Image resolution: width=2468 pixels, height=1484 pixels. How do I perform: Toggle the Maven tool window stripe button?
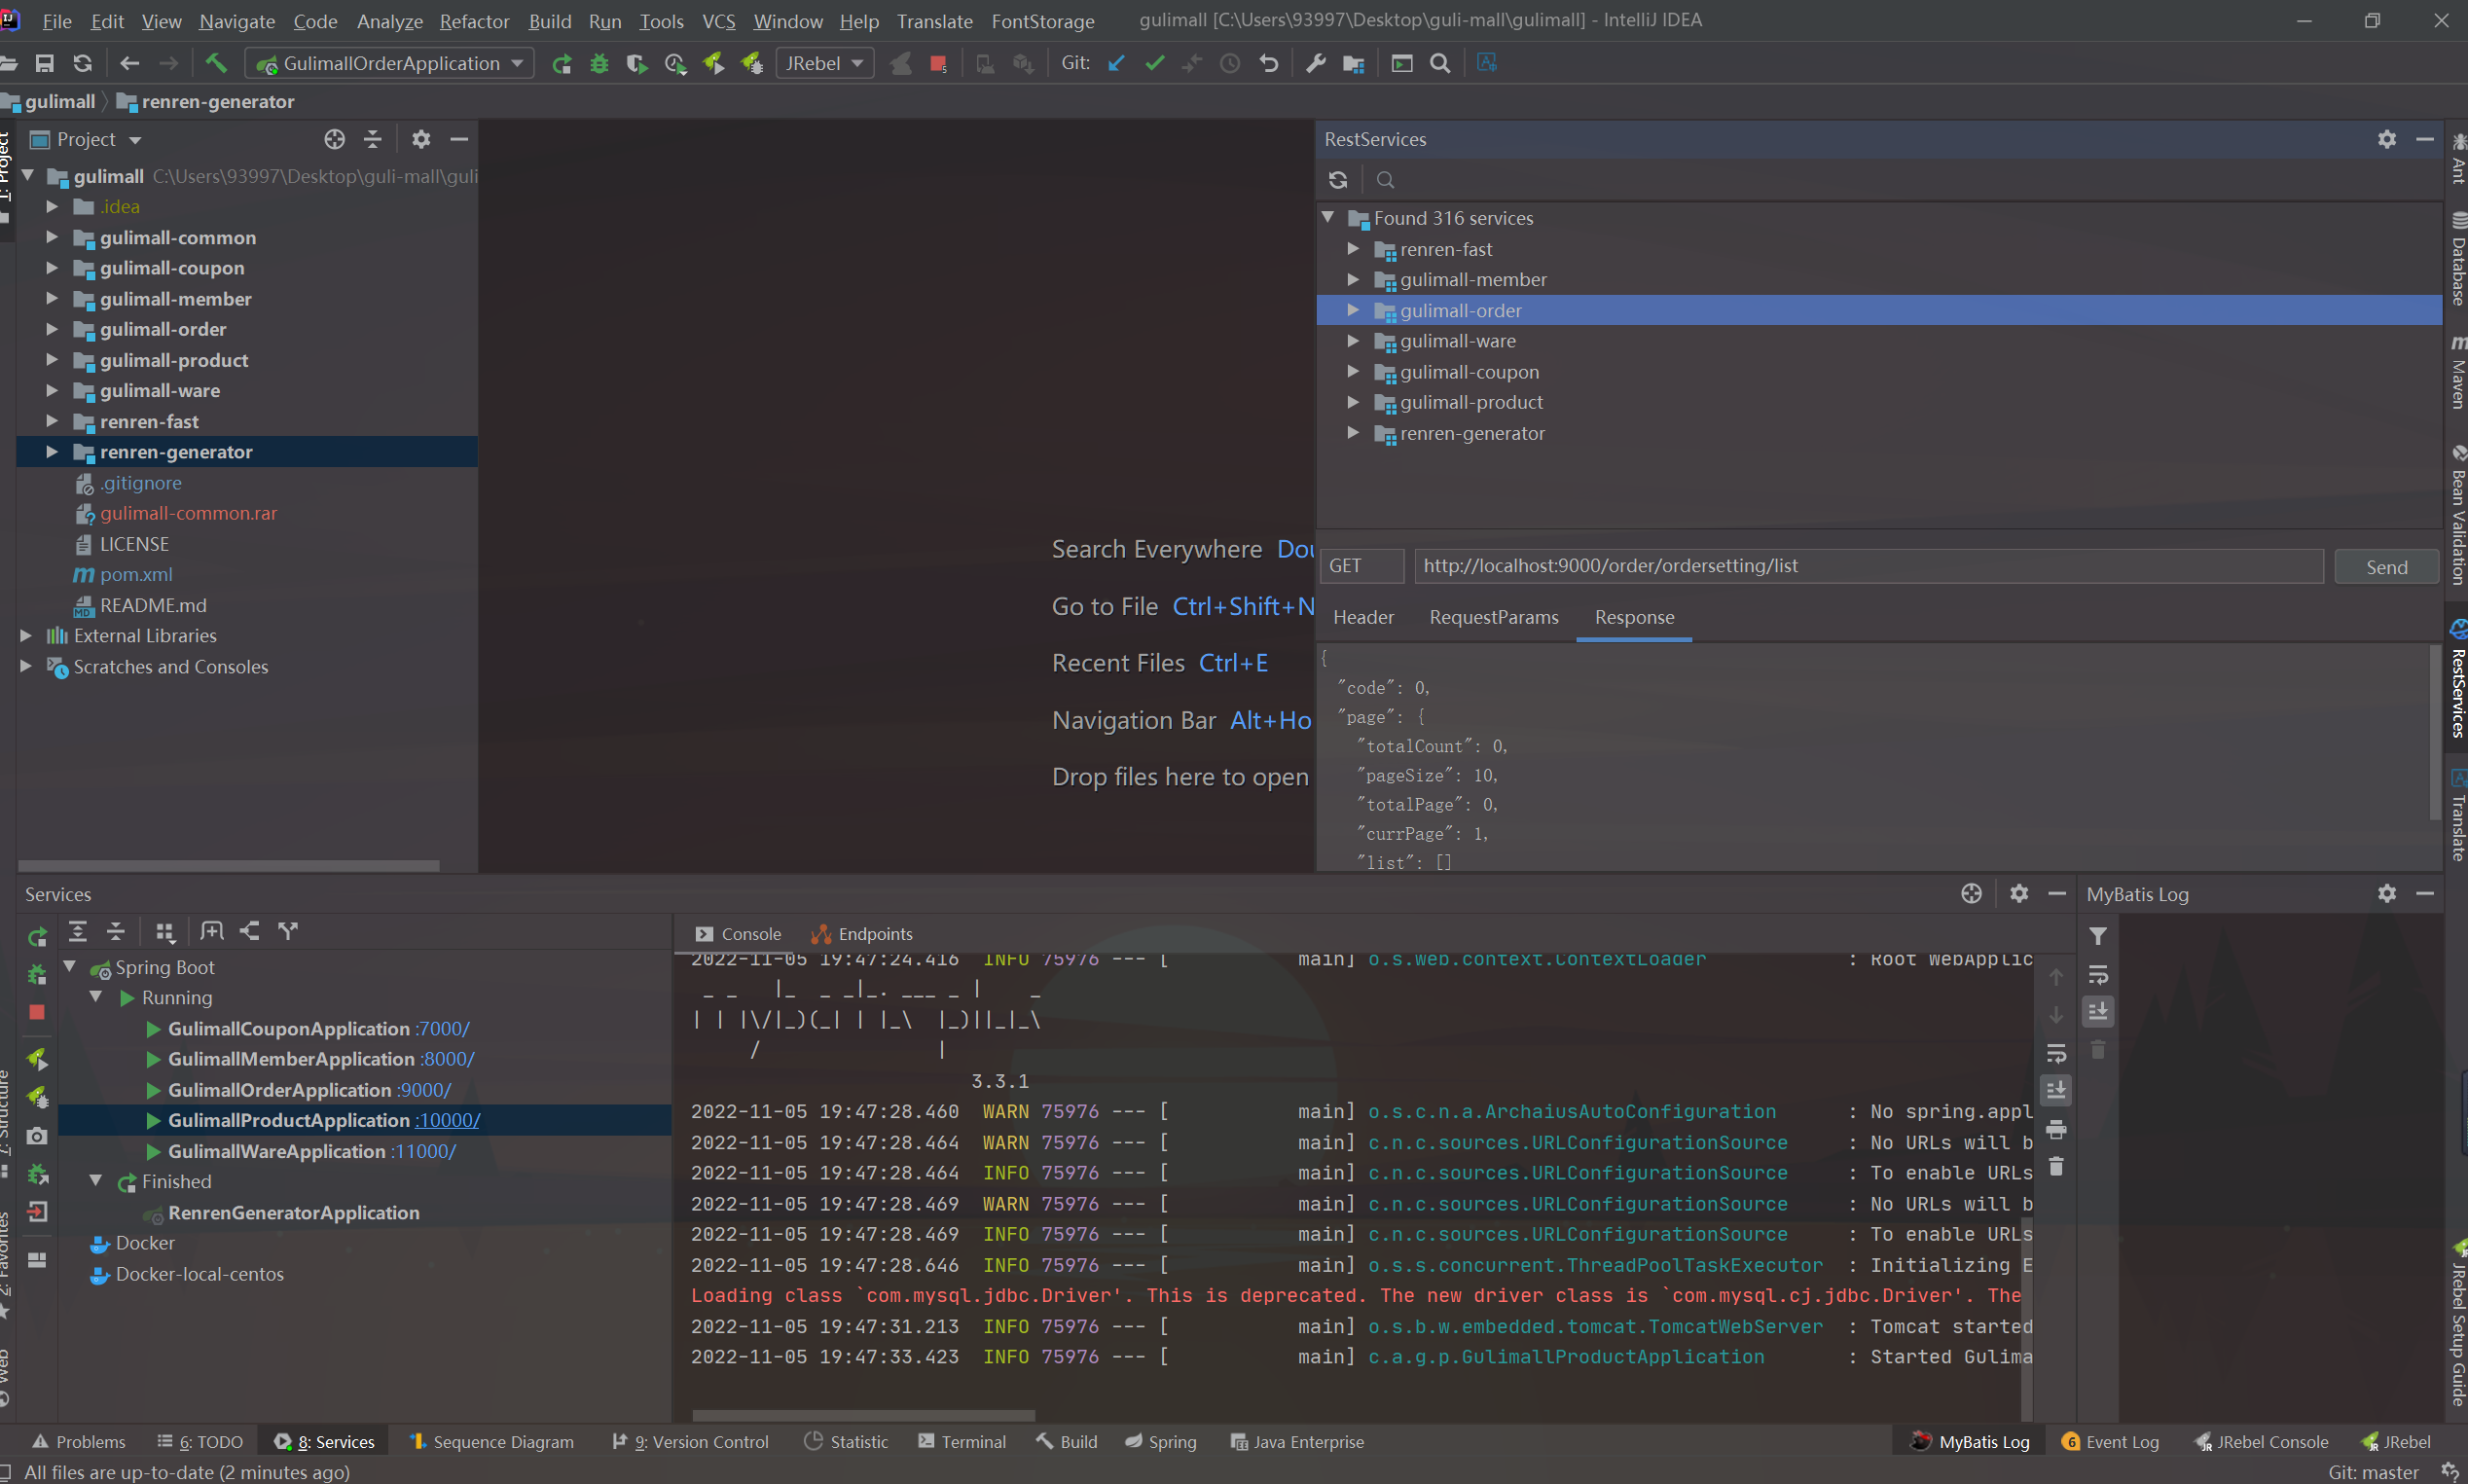pyautogui.click(x=2457, y=372)
